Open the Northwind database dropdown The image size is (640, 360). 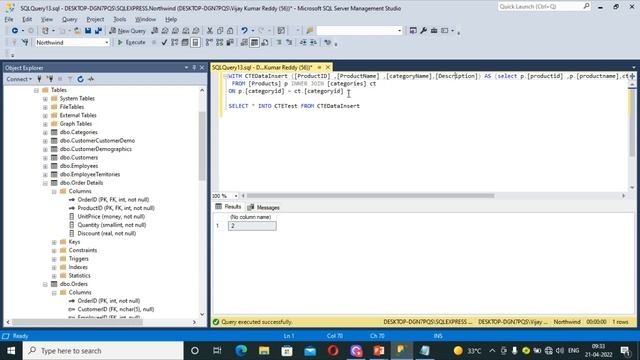click(x=107, y=42)
